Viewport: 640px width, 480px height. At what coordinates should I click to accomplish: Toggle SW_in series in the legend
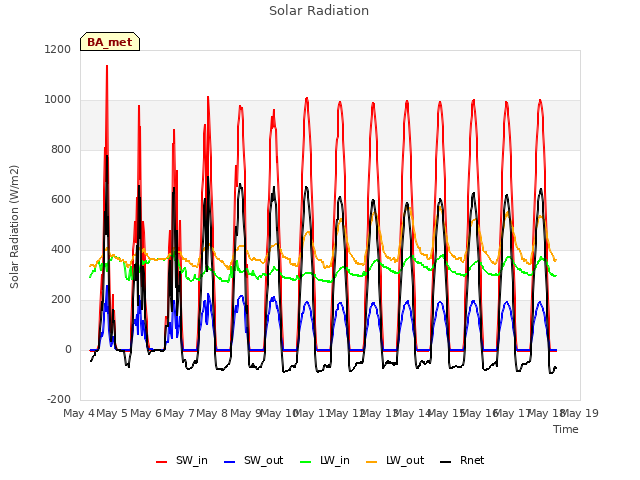182,460
